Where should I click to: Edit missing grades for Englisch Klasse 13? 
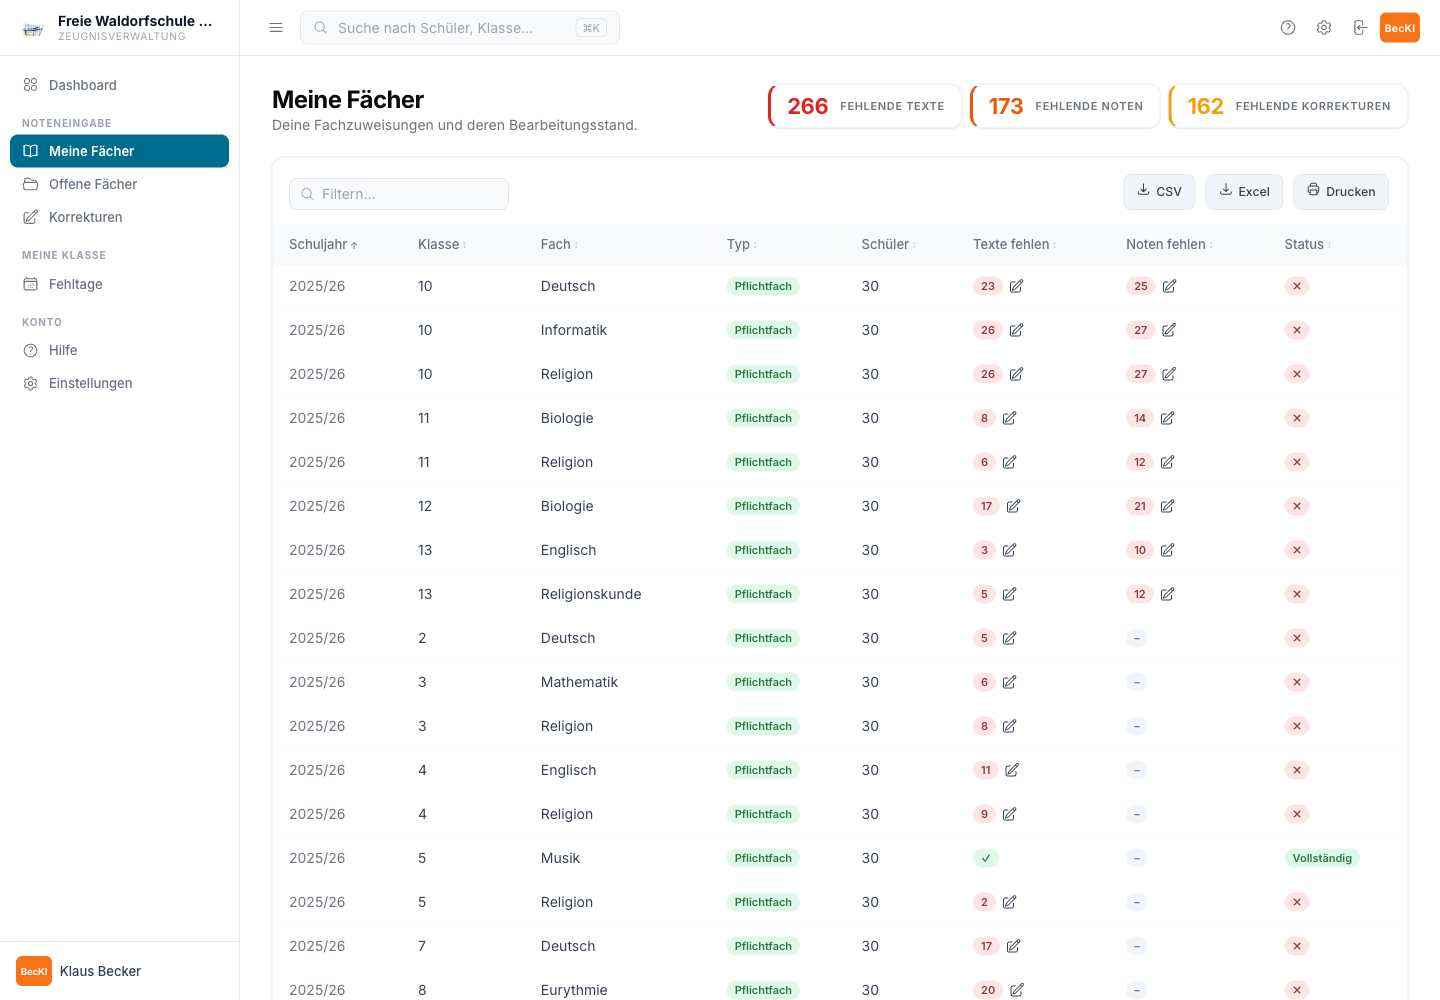click(1167, 550)
